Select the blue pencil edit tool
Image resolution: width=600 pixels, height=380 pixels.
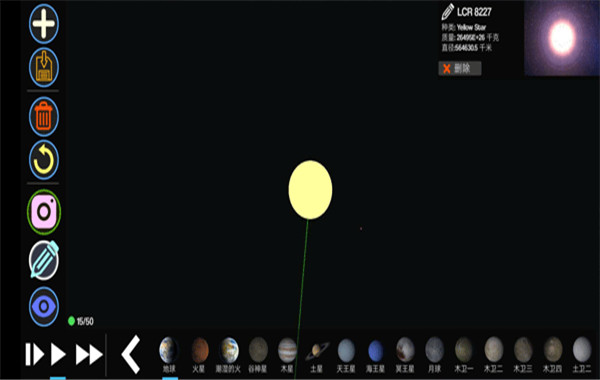[x=44, y=260]
